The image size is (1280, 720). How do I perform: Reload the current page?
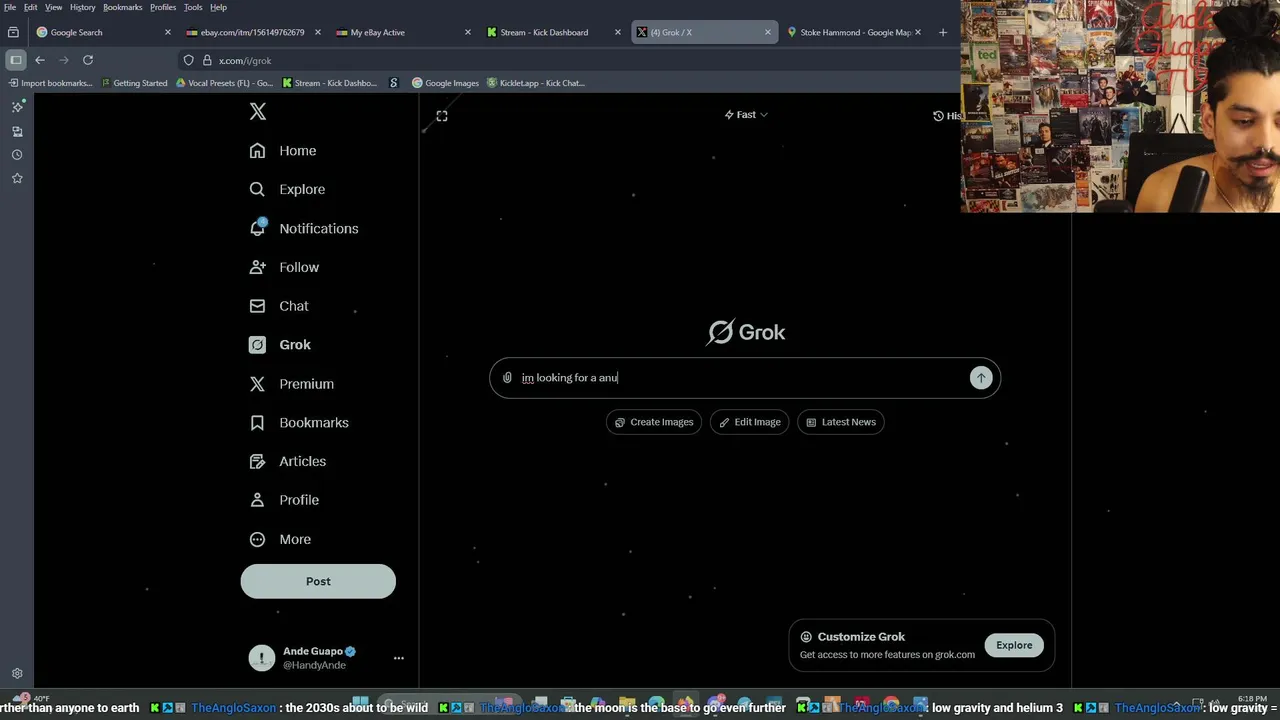[88, 60]
